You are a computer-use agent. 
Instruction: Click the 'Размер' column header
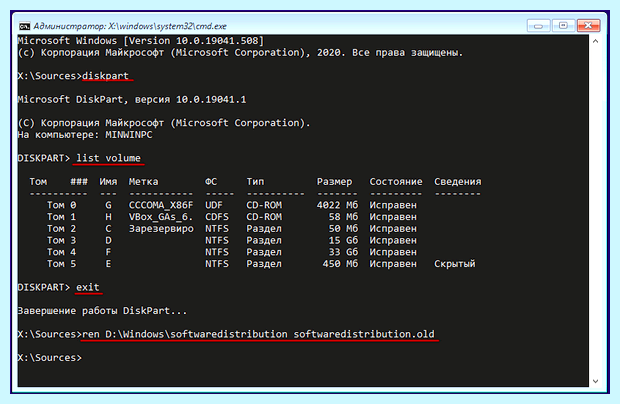(x=334, y=182)
